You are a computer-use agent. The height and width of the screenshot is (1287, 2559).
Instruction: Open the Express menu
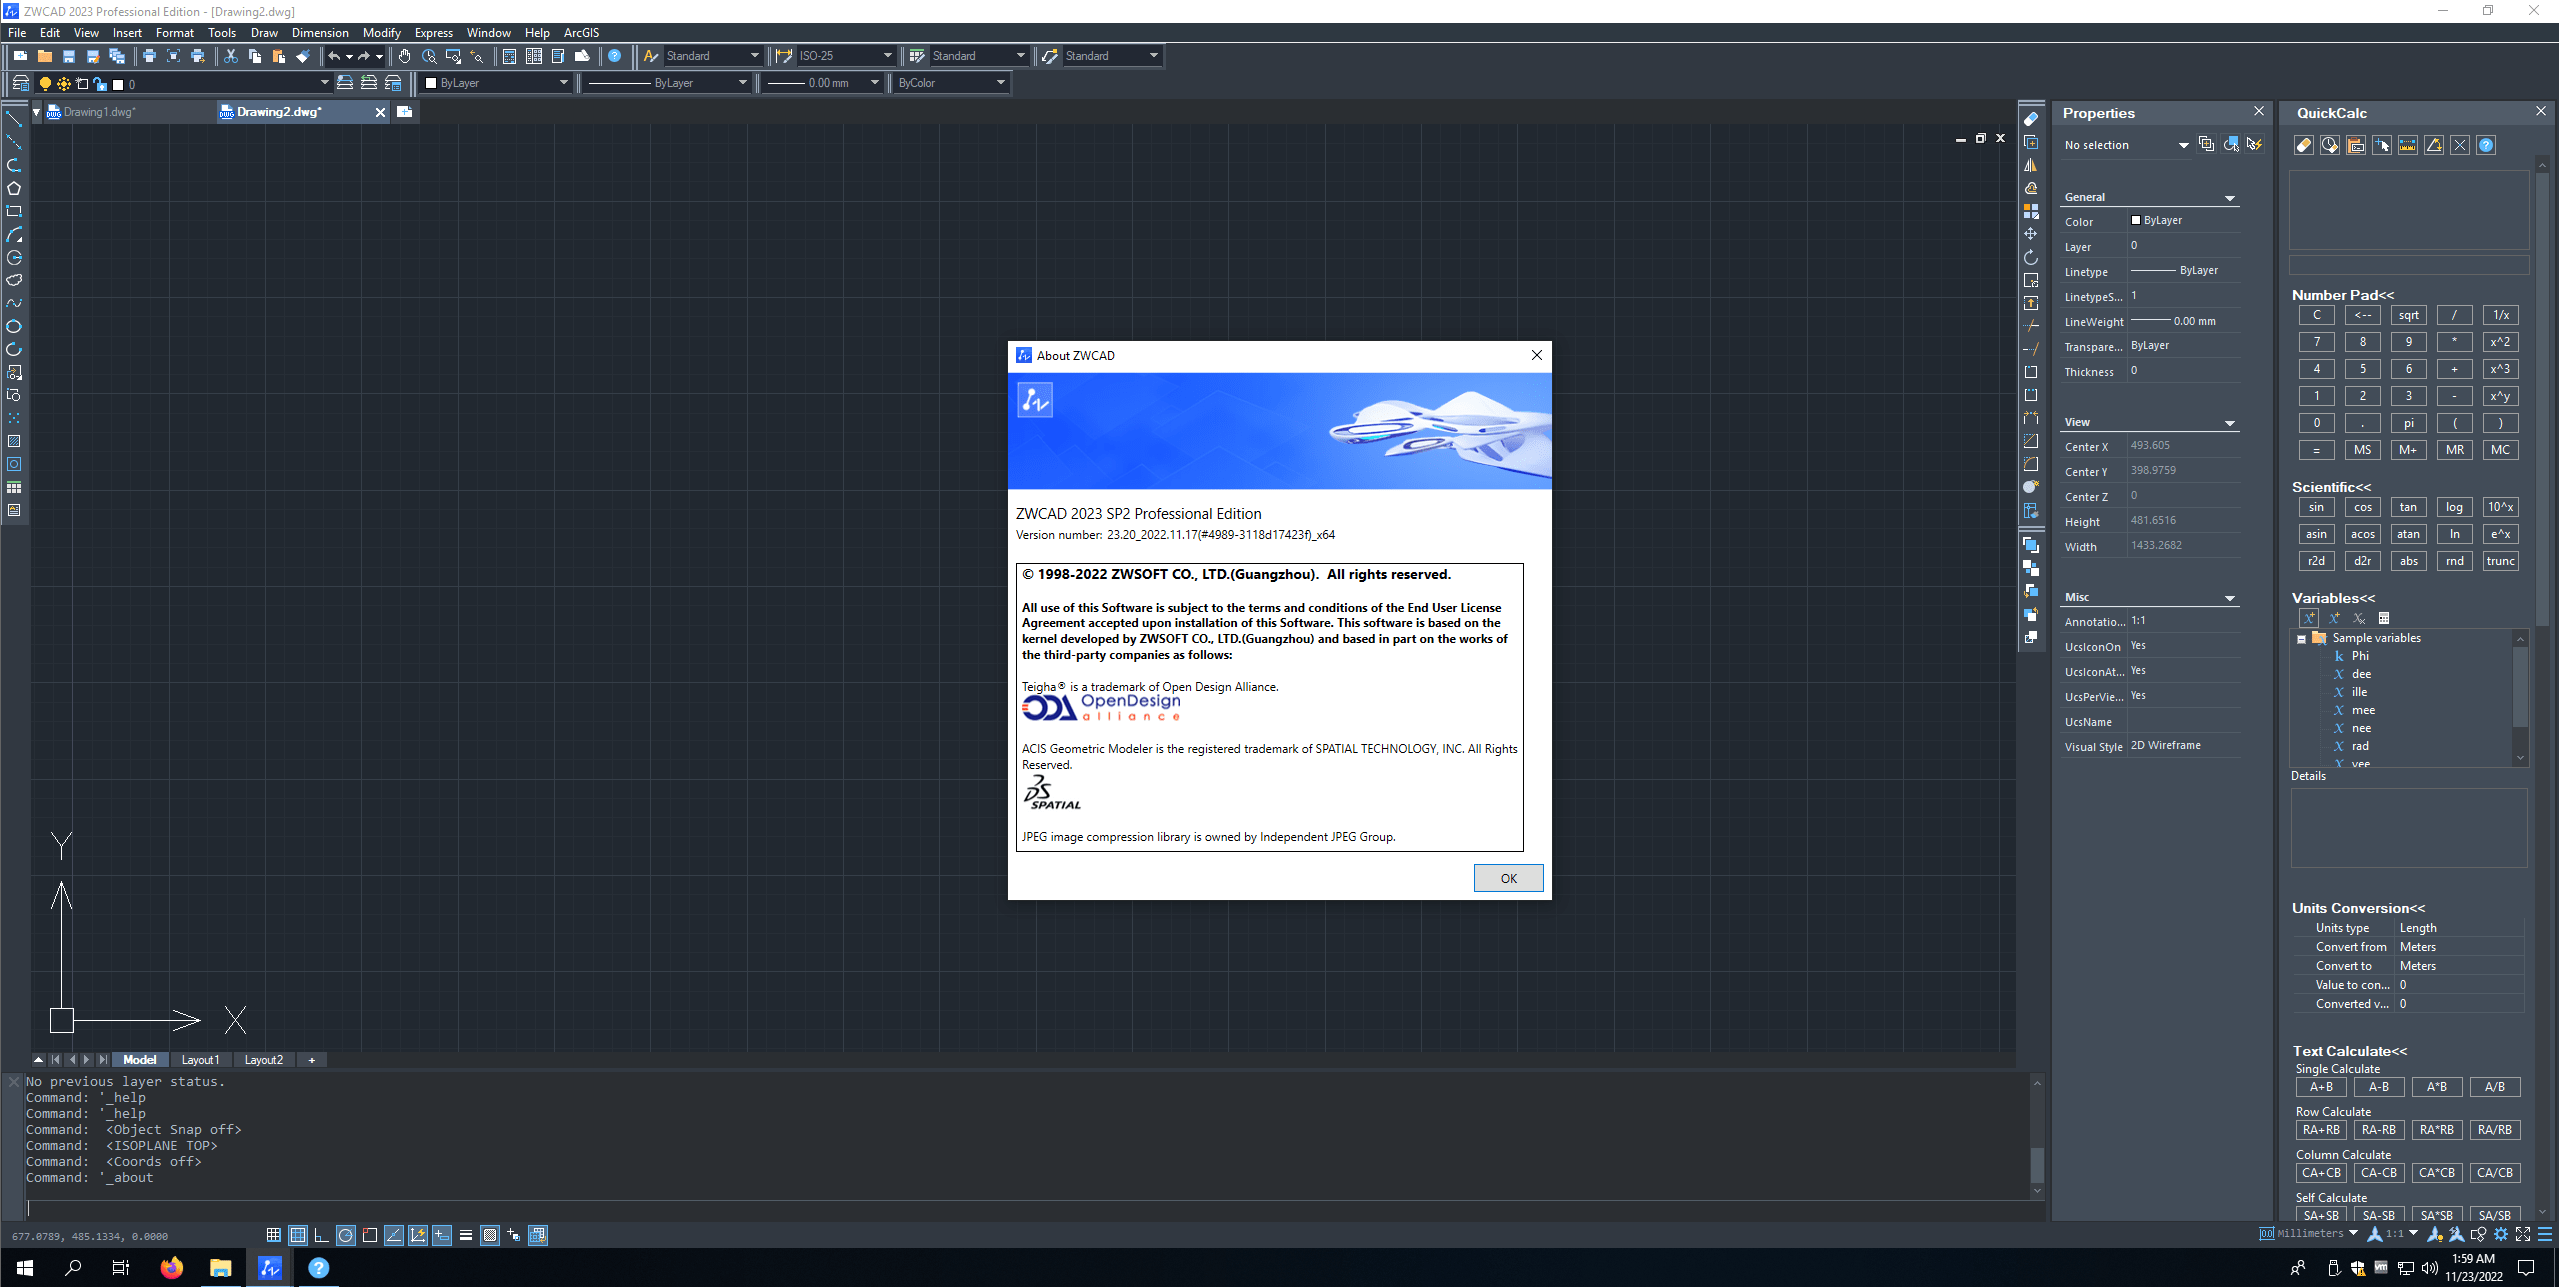[433, 33]
